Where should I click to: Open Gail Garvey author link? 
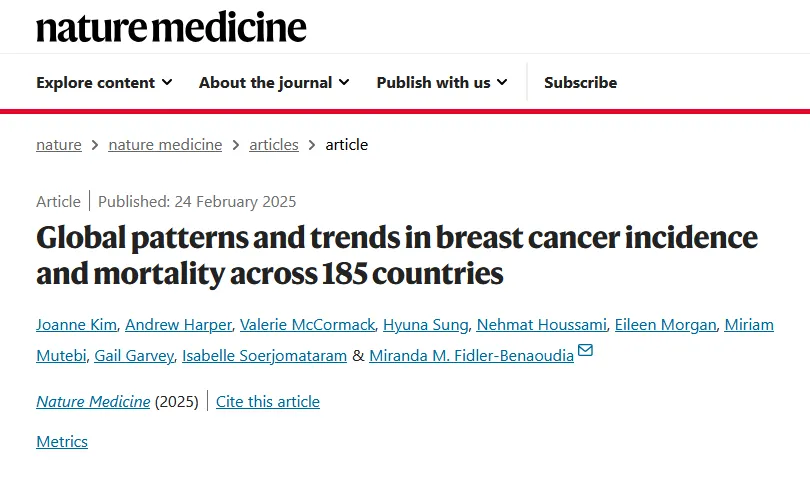pos(134,356)
